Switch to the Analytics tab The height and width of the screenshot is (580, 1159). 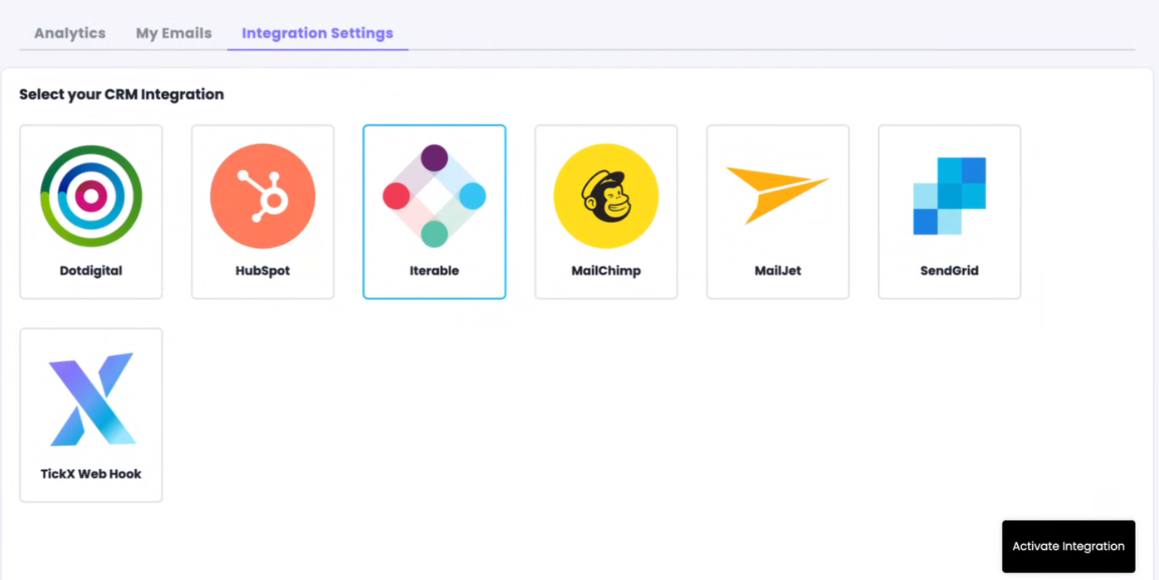(x=69, y=32)
